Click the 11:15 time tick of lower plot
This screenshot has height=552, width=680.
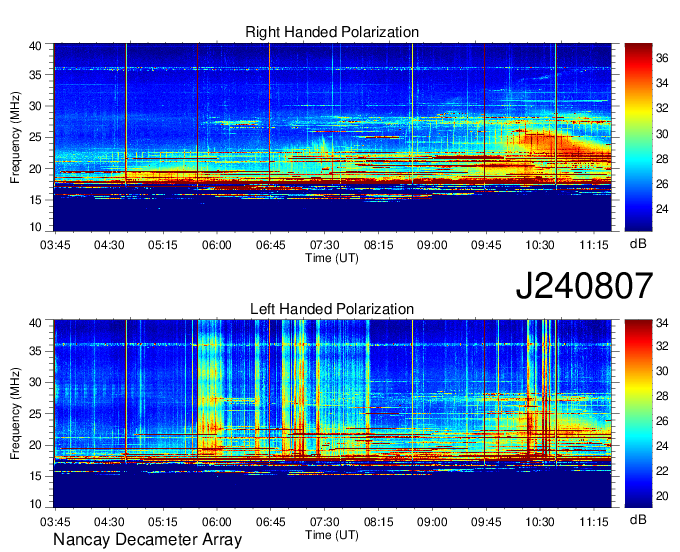click(594, 522)
